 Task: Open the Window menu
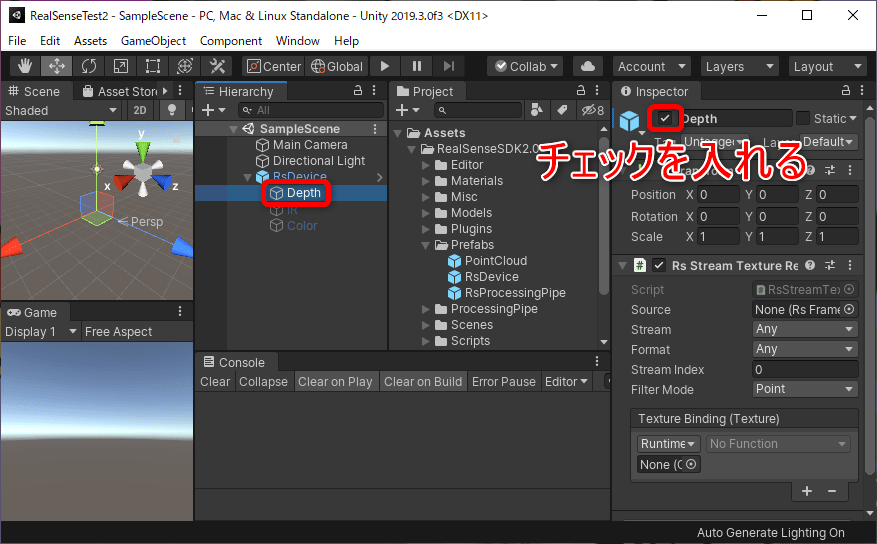coord(298,41)
